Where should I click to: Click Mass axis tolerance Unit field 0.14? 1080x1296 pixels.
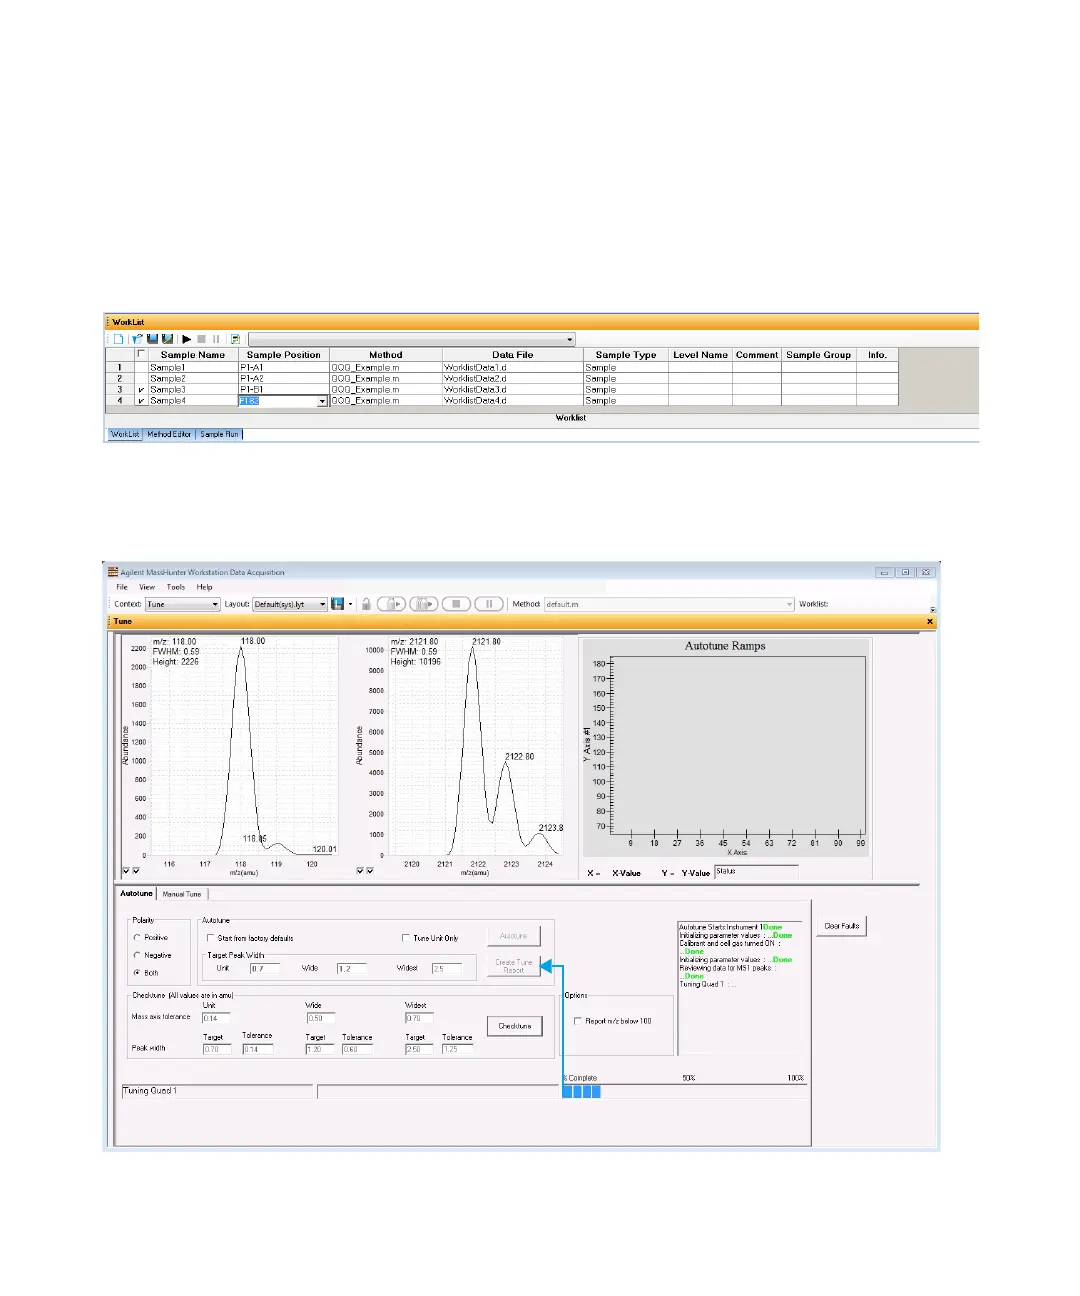(x=216, y=1018)
